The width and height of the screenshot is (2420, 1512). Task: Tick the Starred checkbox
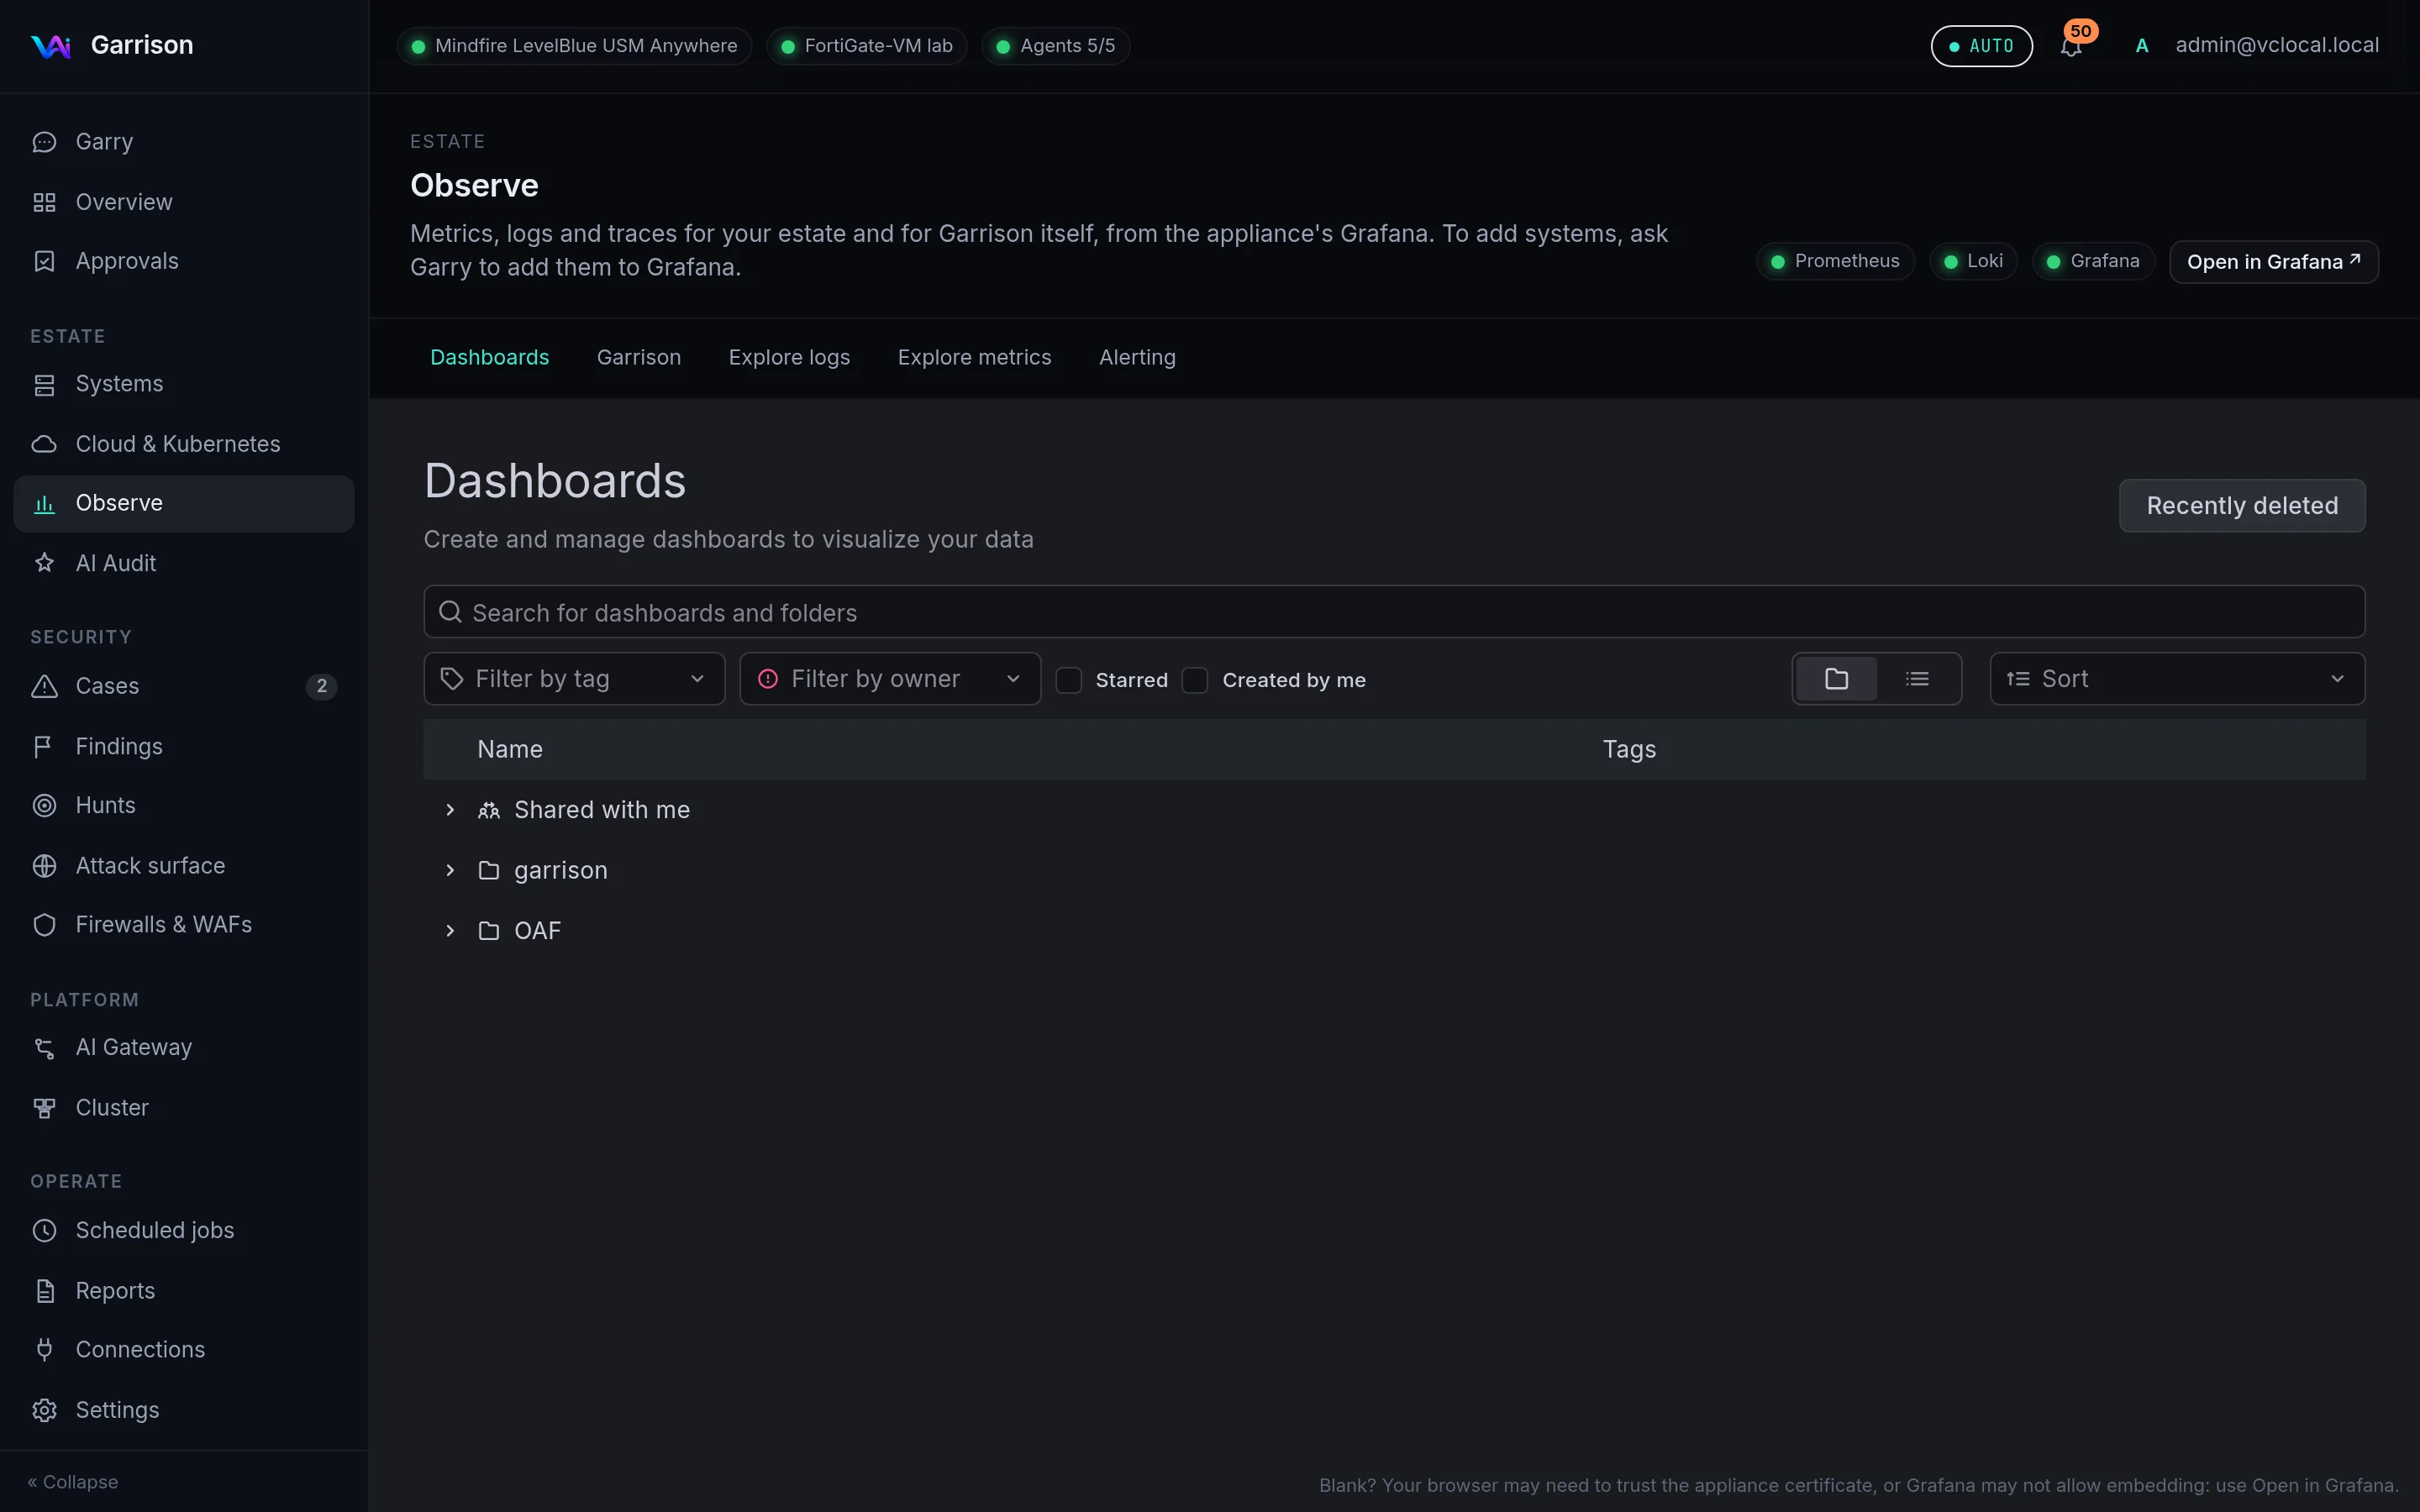pyautogui.click(x=1069, y=680)
